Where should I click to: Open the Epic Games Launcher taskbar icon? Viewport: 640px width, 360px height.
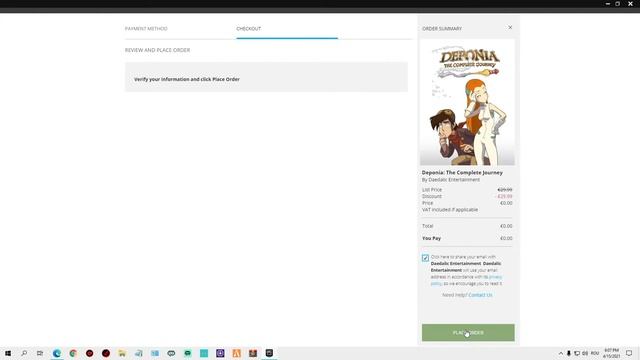click(269, 353)
